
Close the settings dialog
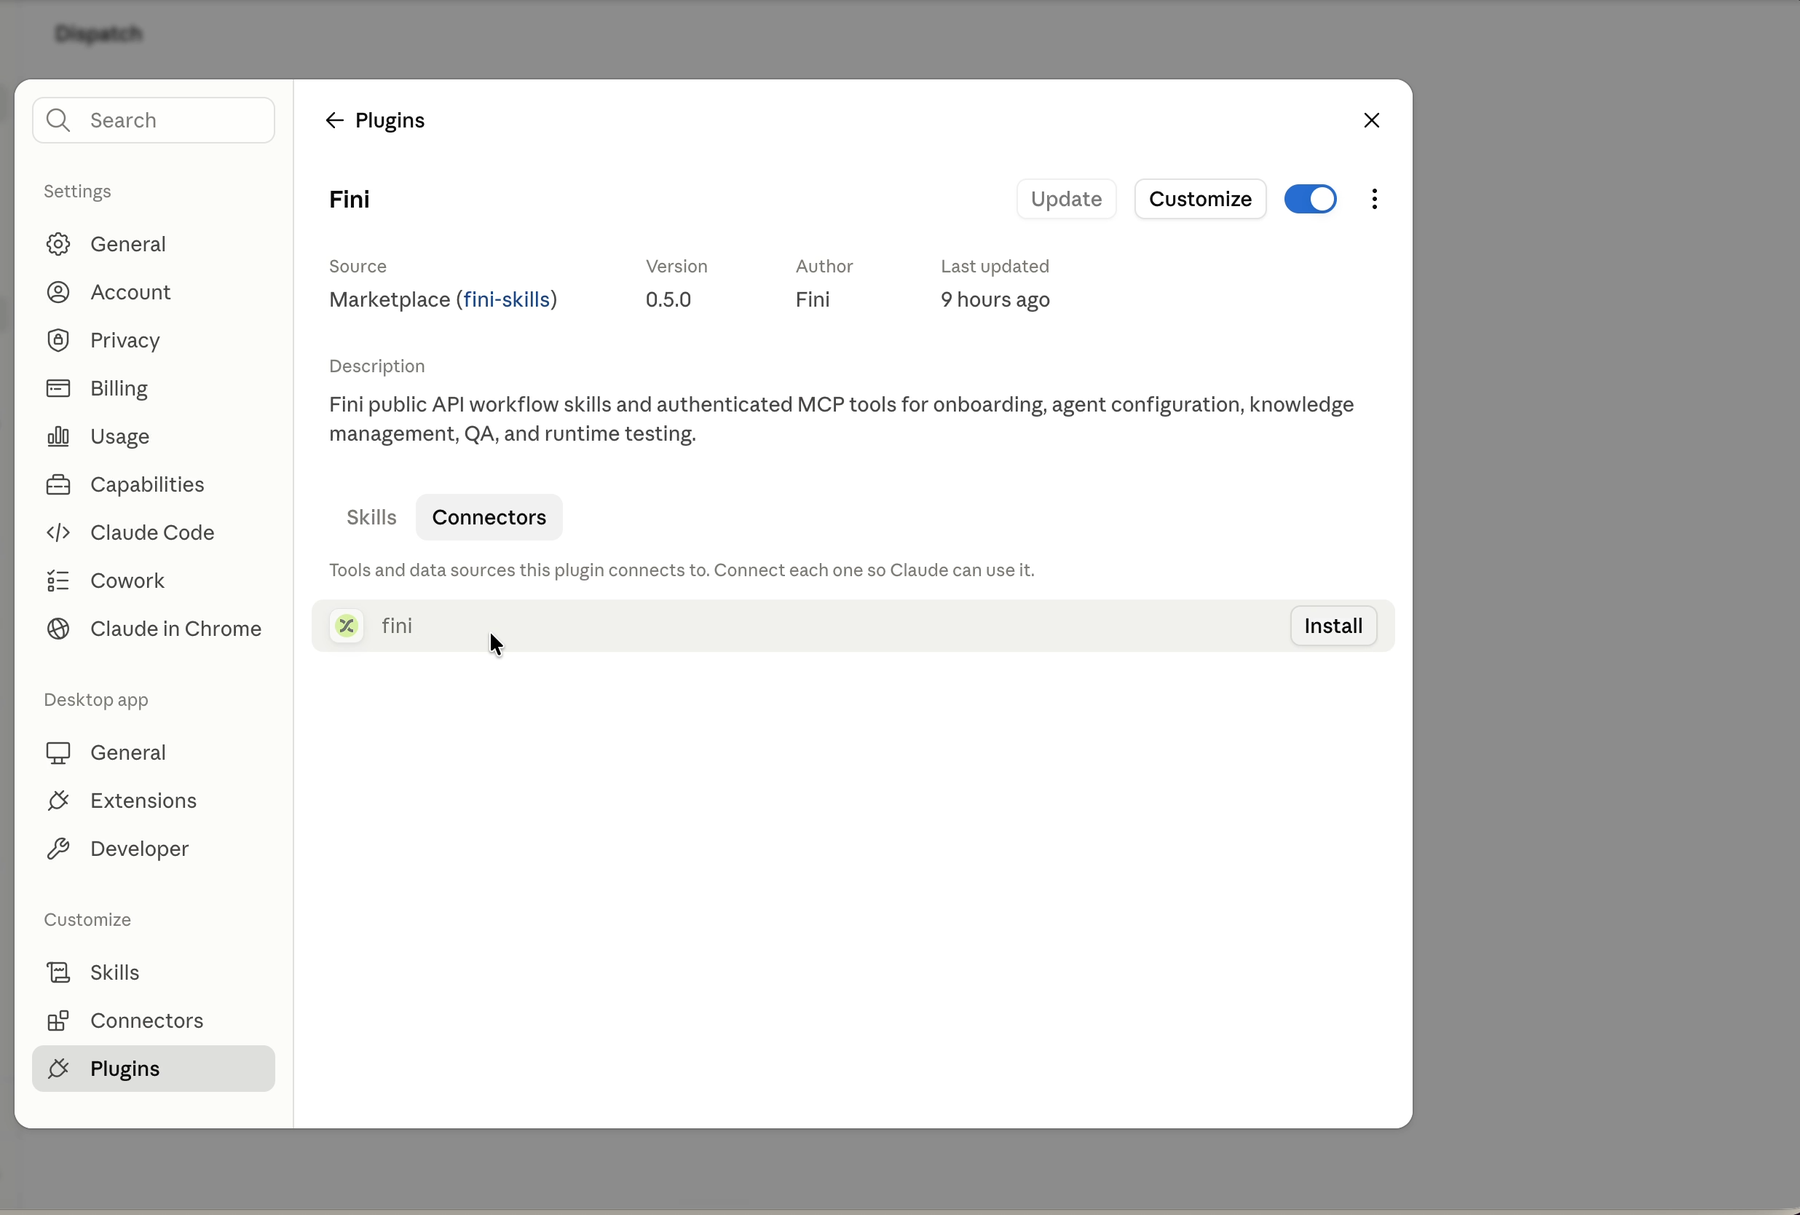click(x=1371, y=120)
